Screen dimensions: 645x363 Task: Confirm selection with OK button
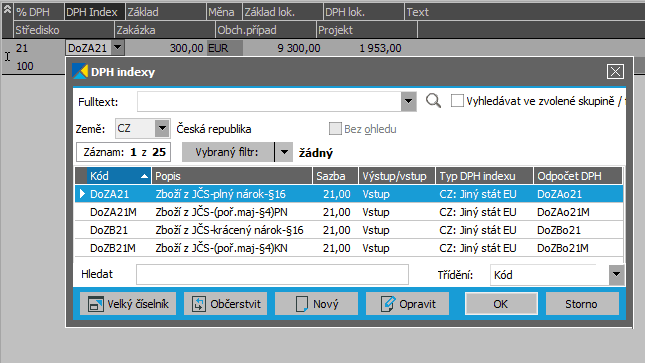(501, 304)
